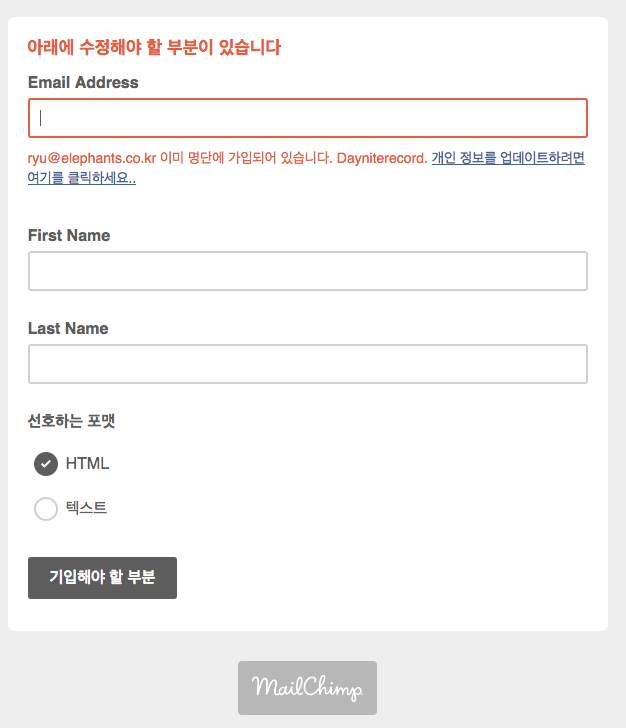Click inside the First Name field

point(308,271)
